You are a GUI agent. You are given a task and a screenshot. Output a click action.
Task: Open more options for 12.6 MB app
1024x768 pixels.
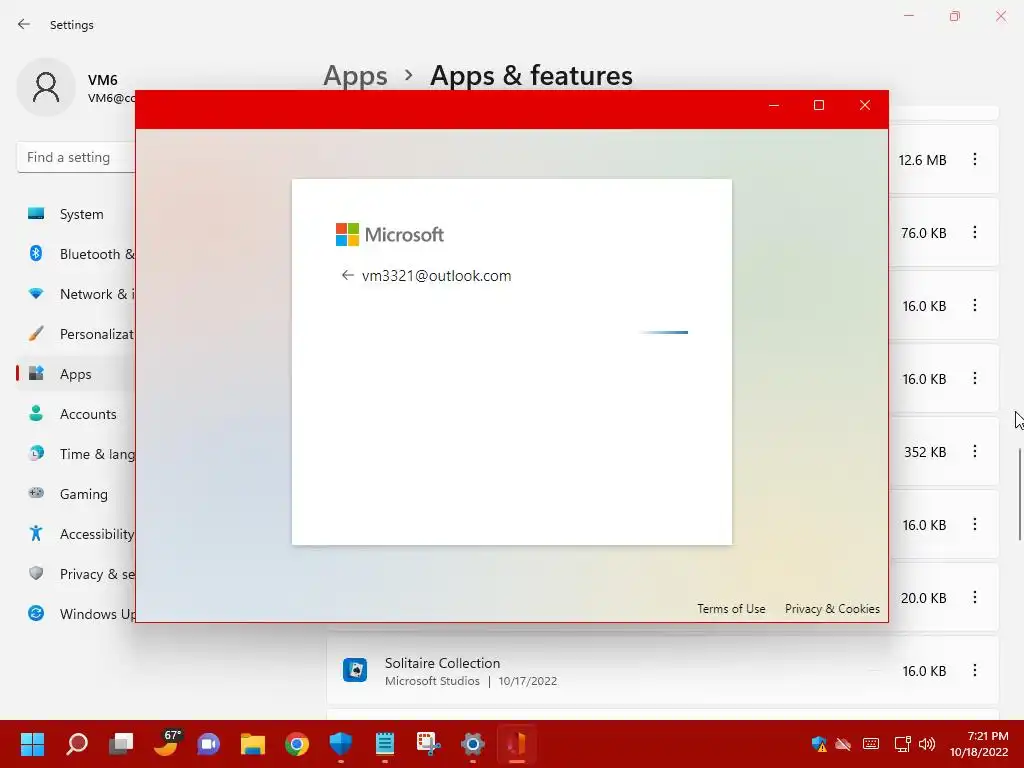click(974, 159)
